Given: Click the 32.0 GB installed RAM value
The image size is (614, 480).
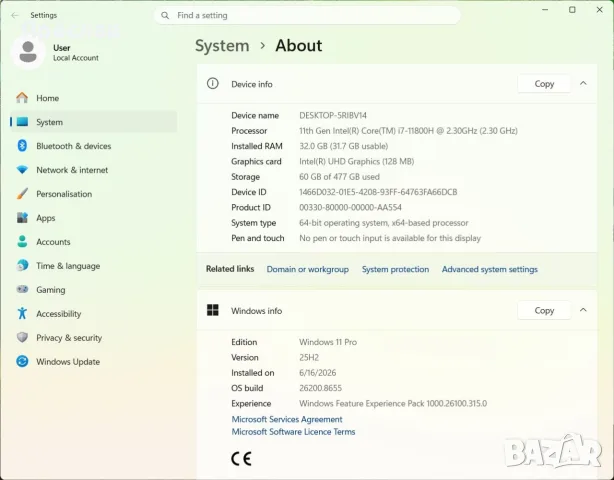Looking at the screenshot, I should coord(343,146).
